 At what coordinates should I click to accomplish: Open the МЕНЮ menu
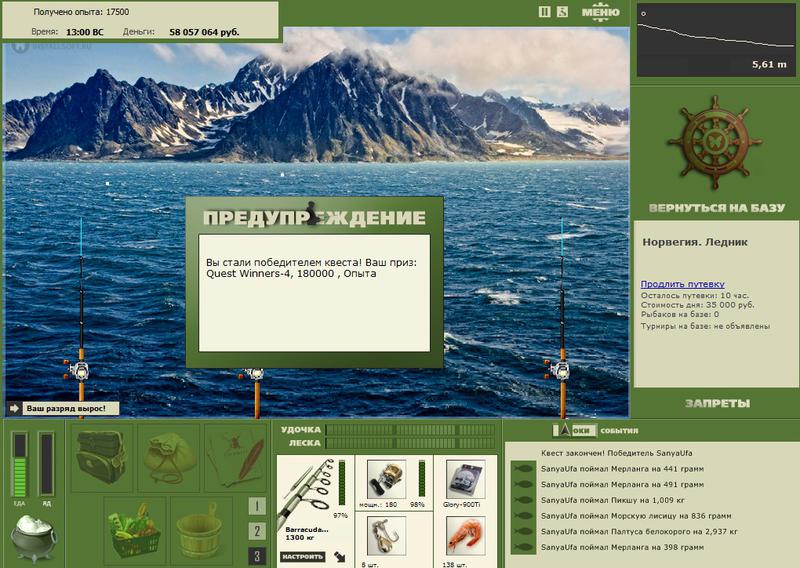pos(601,12)
